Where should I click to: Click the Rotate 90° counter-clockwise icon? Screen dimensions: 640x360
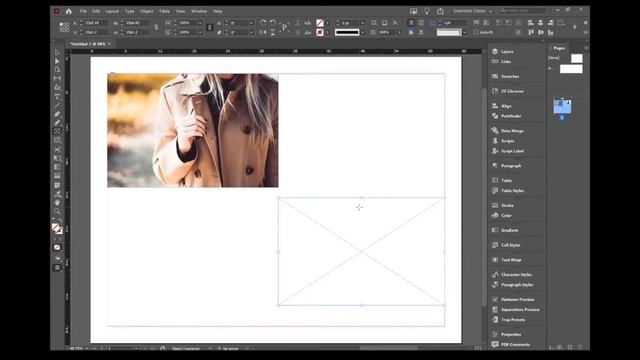coord(273,23)
